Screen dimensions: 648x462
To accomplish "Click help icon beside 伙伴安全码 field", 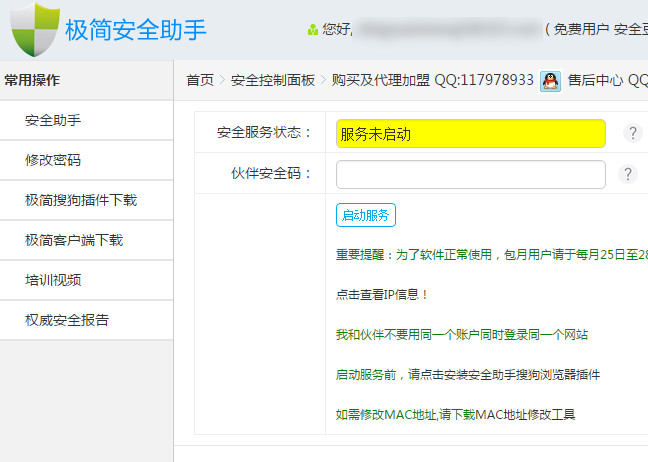I will pos(627,174).
